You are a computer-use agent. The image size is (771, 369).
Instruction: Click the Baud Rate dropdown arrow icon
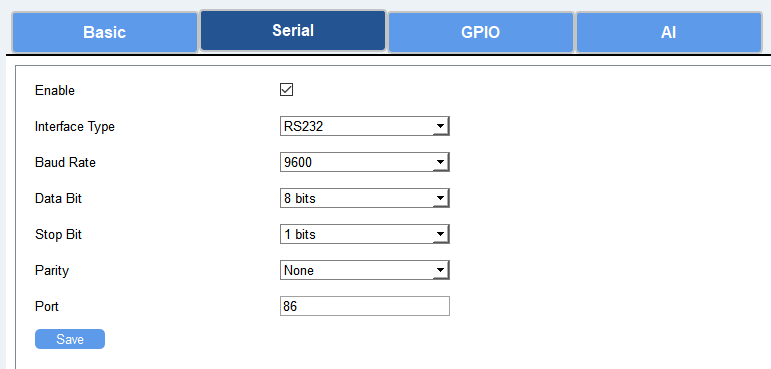[441, 162]
